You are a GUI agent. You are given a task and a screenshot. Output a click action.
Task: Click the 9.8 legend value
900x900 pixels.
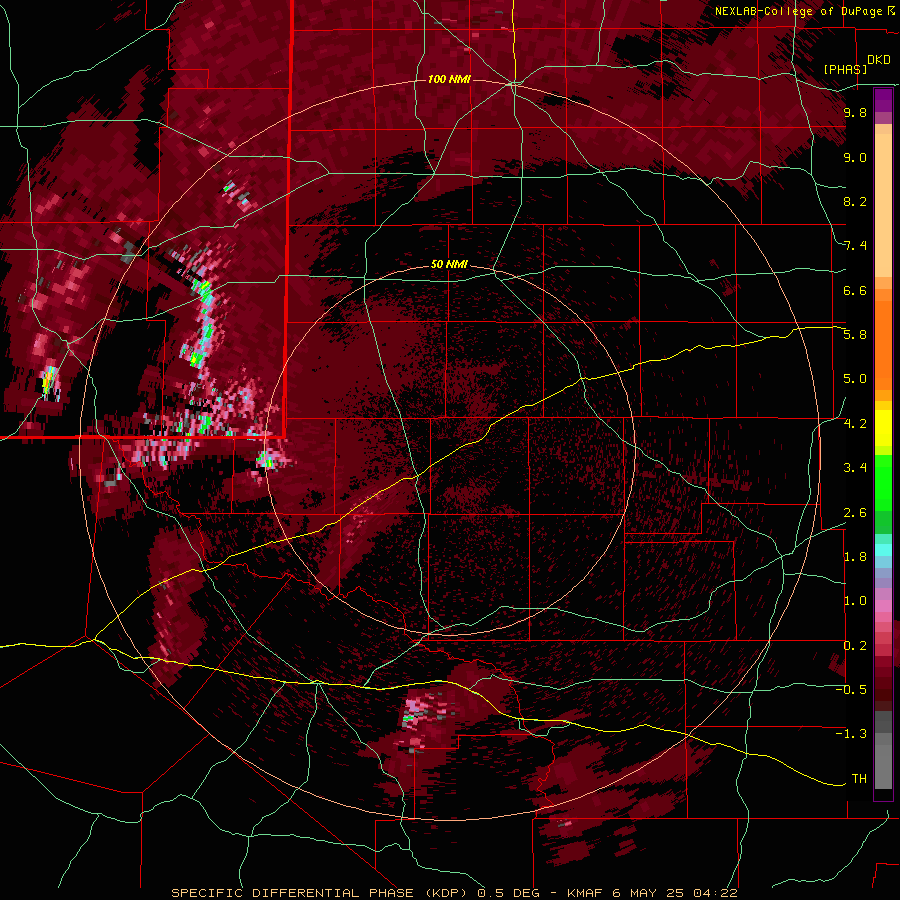click(x=855, y=113)
